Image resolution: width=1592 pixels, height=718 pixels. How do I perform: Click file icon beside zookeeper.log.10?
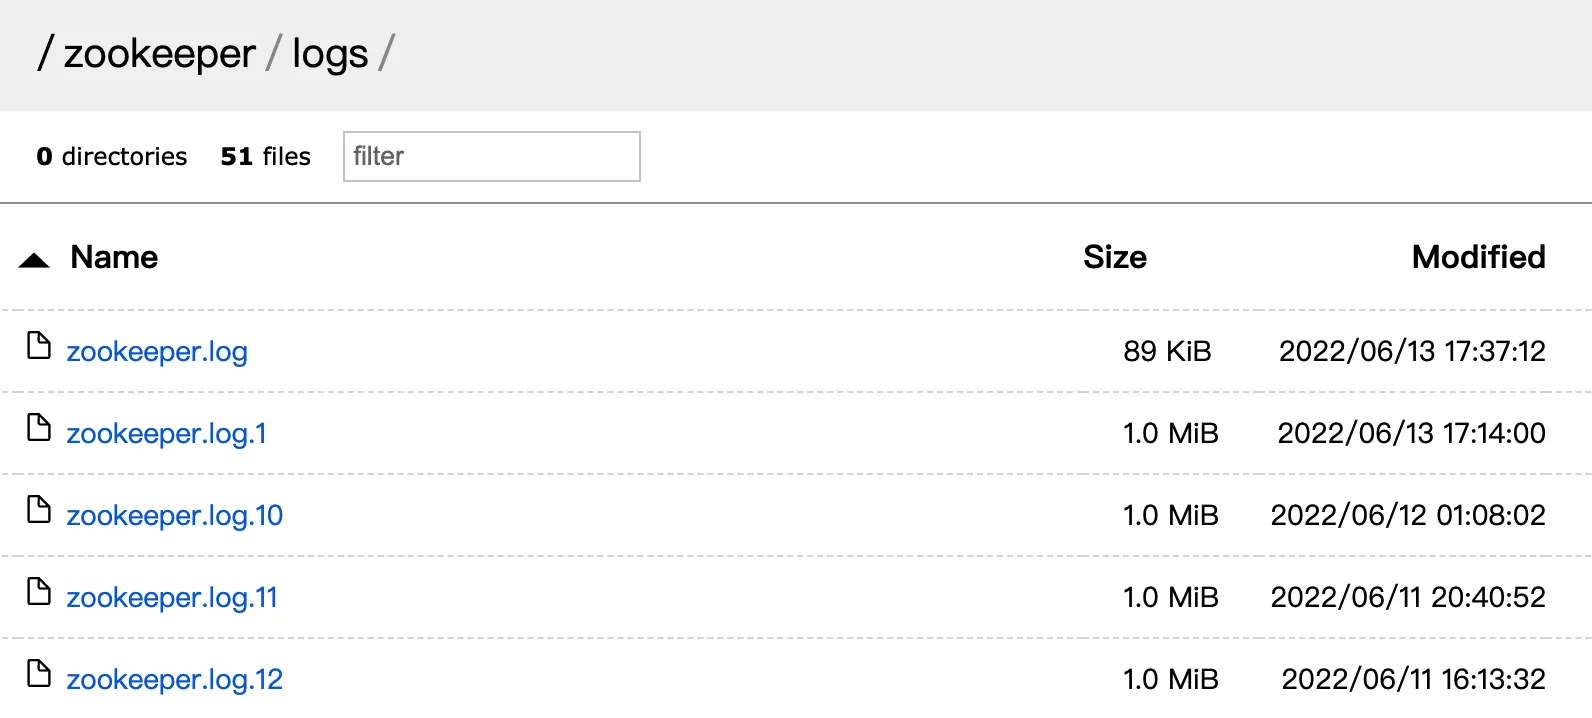(x=38, y=510)
